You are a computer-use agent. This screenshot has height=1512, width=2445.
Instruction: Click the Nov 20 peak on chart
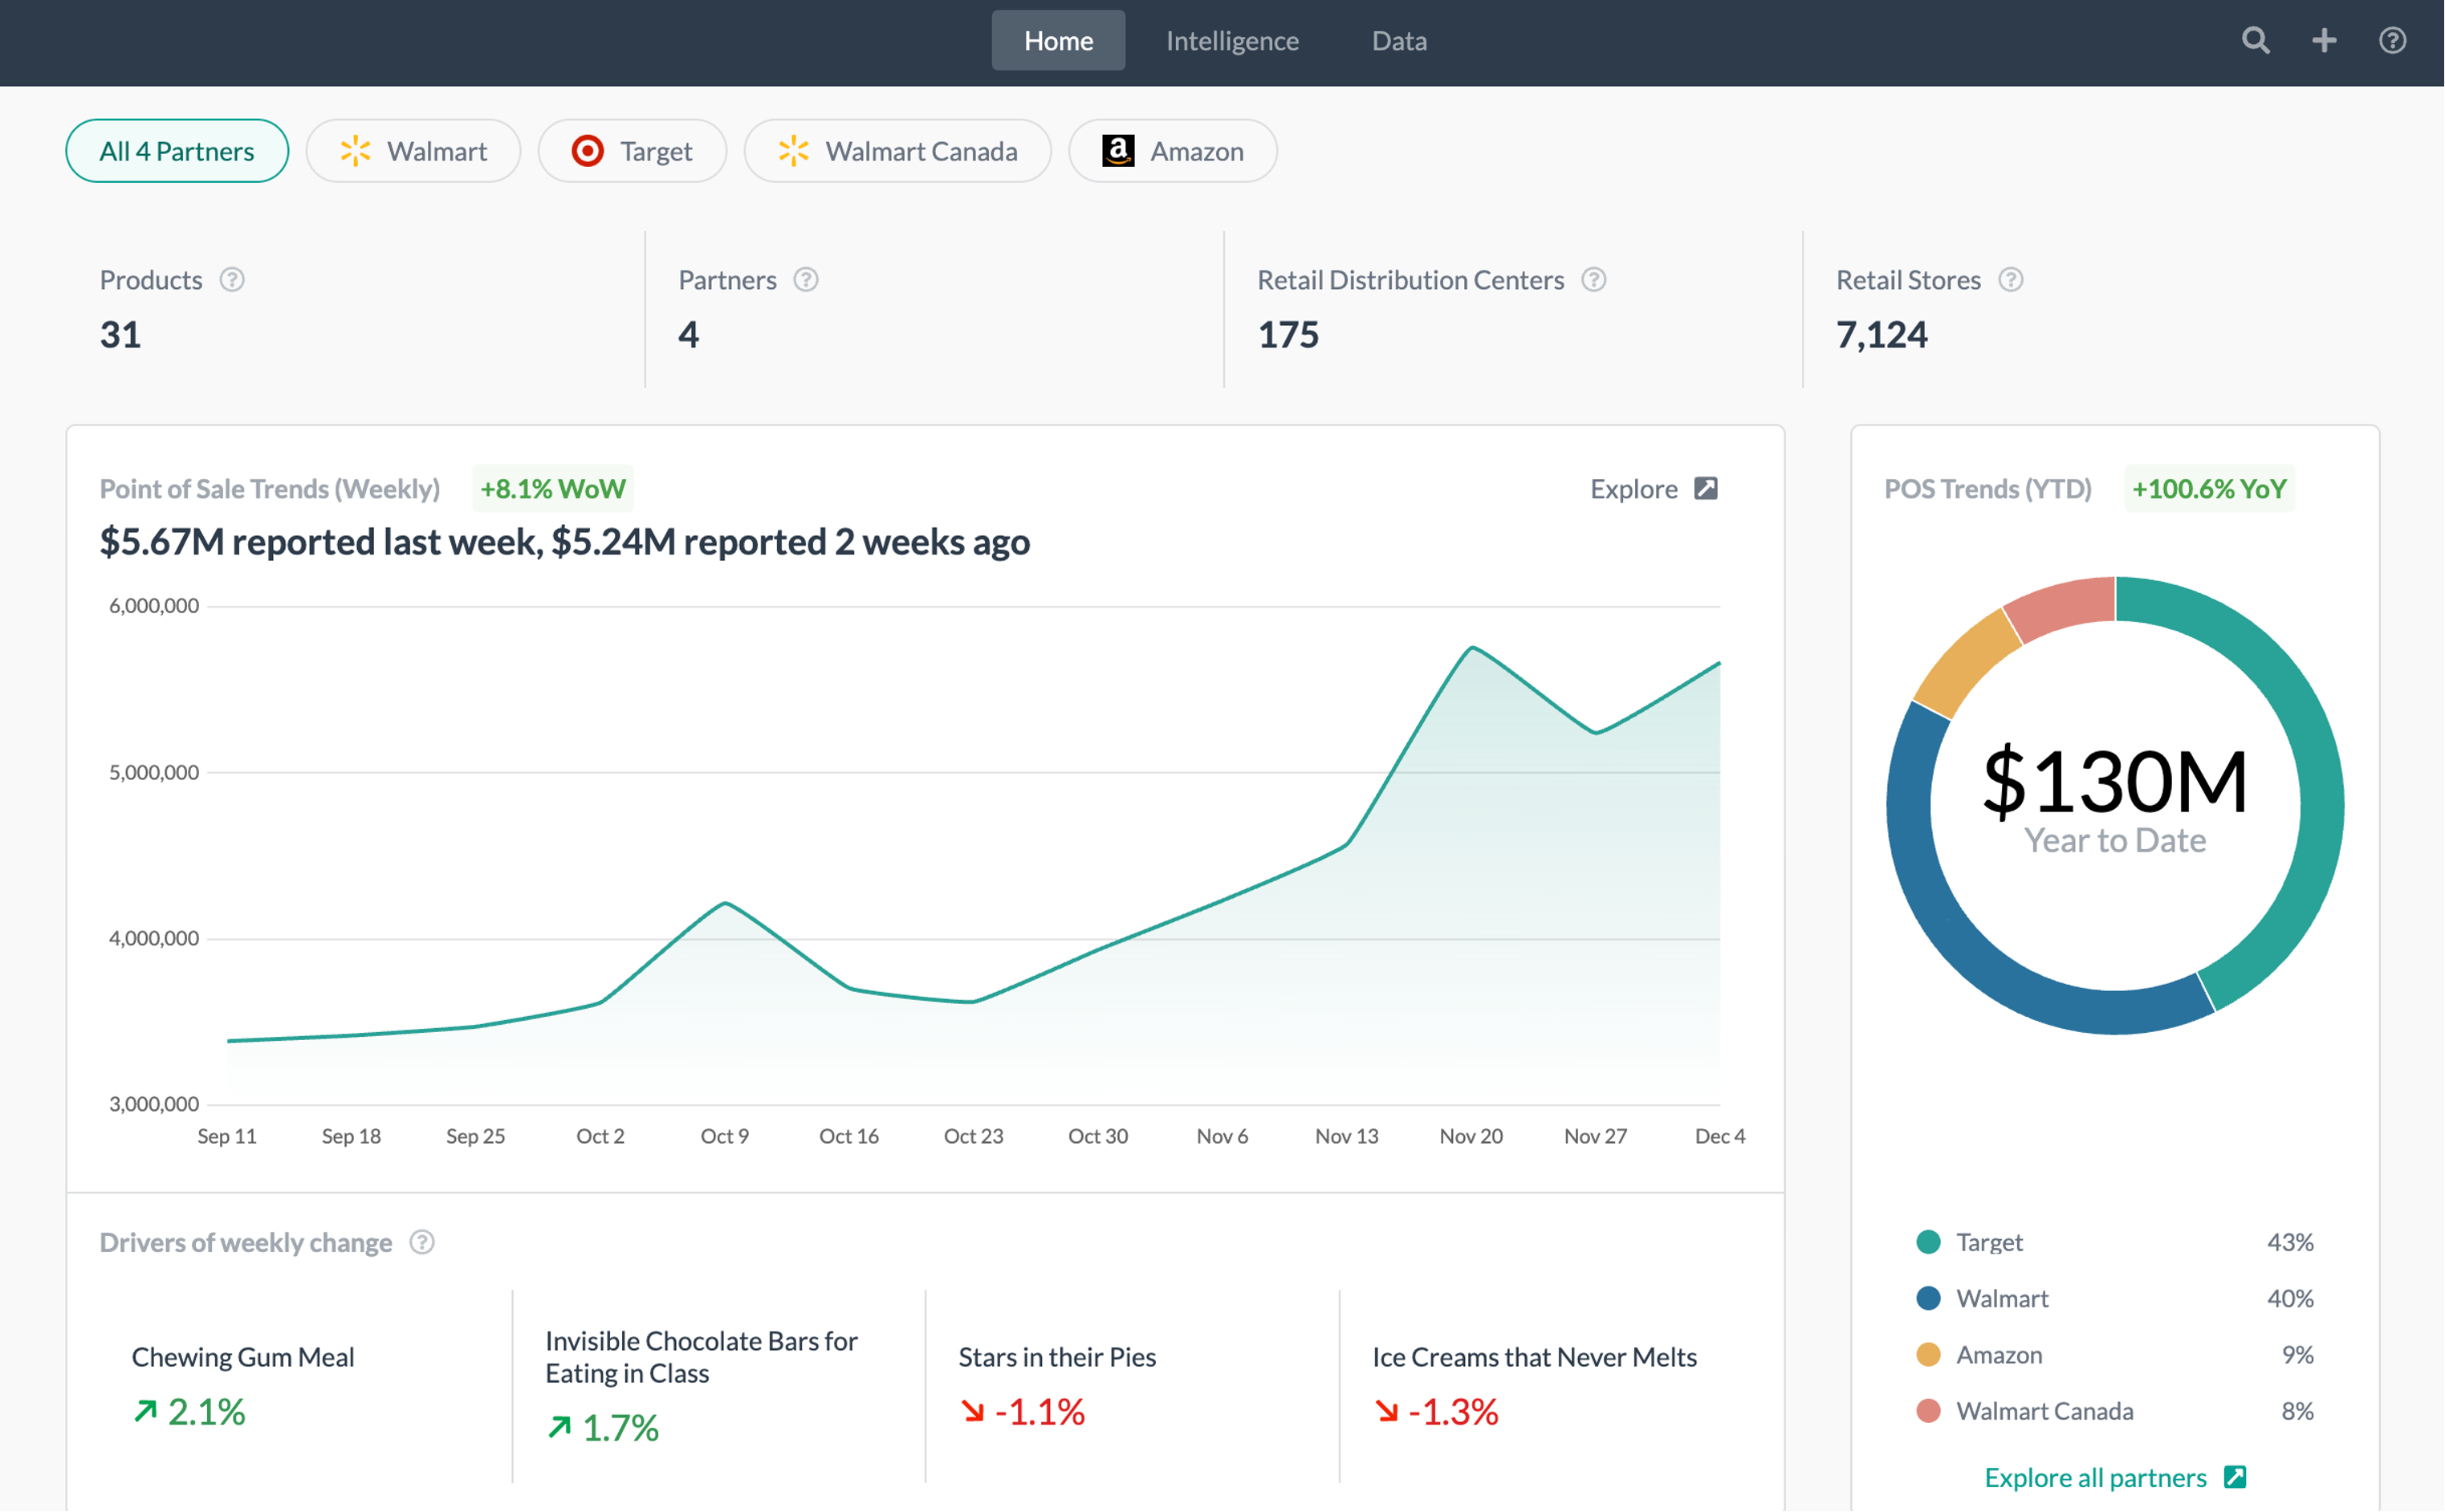pyautogui.click(x=1472, y=649)
